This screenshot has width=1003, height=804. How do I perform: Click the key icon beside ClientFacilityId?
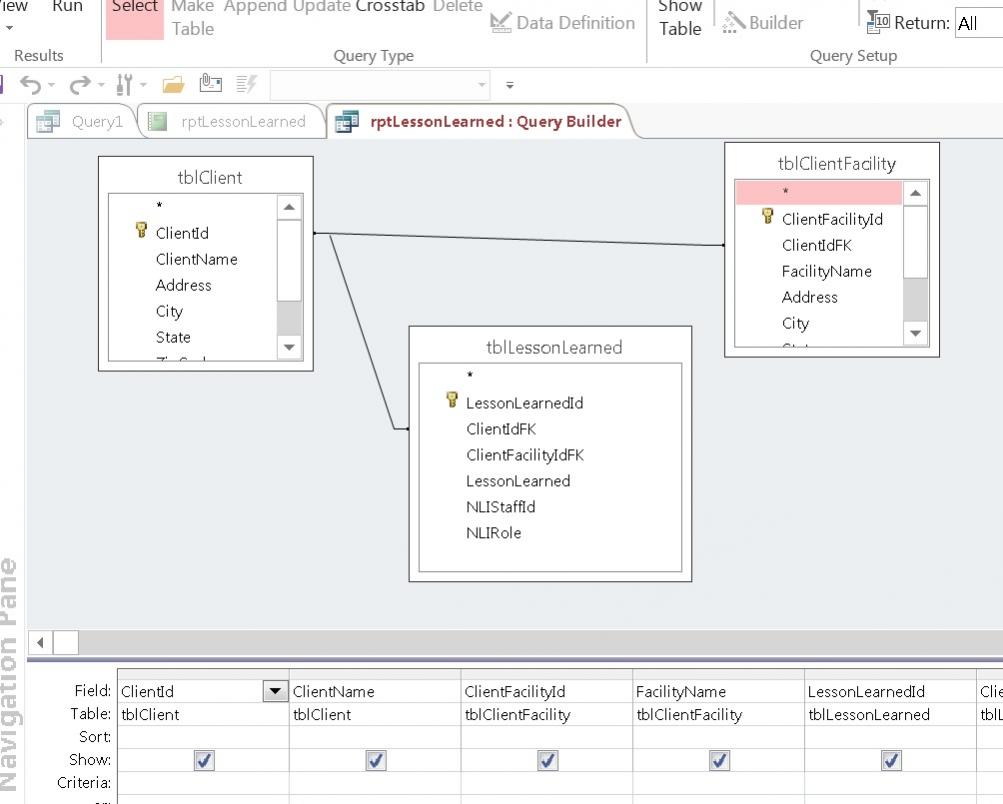pos(768,216)
